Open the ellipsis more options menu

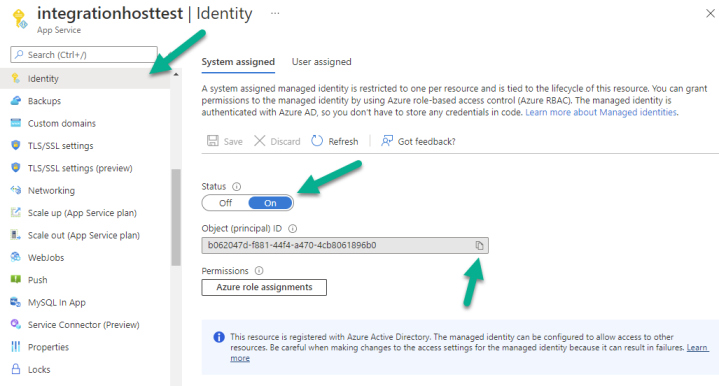275,13
